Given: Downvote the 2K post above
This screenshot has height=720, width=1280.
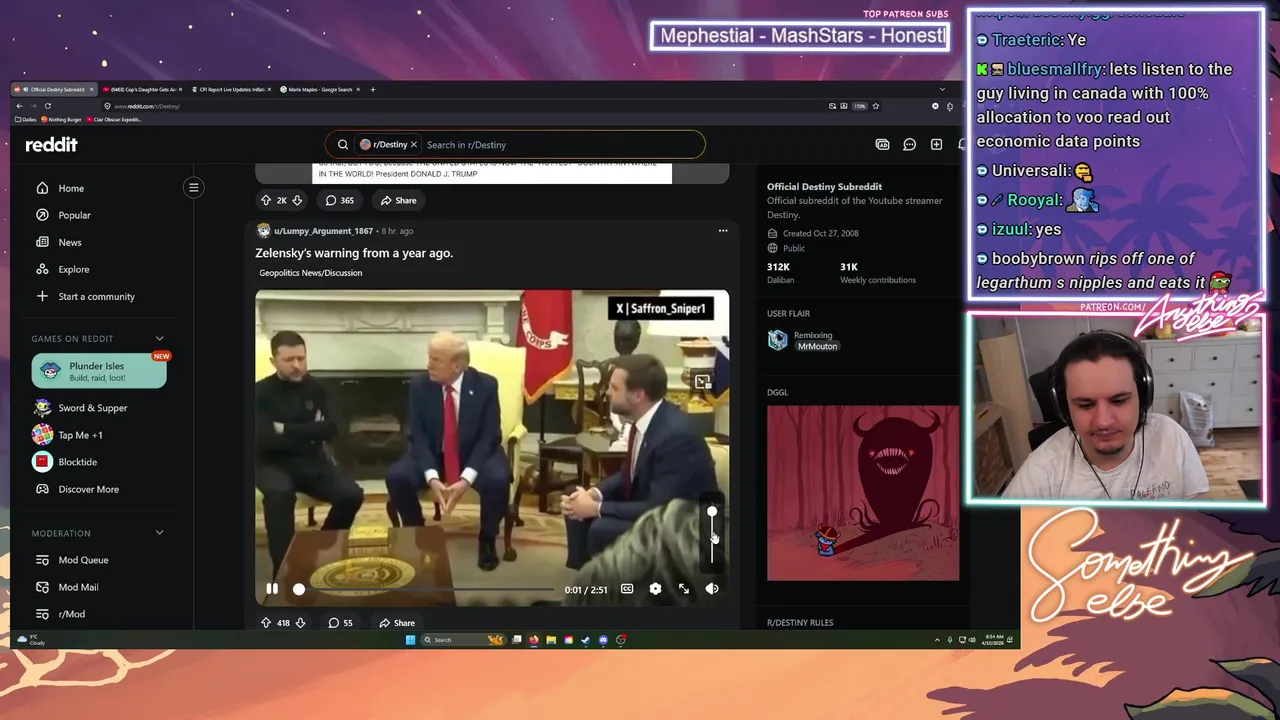Looking at the screenshot, I should coord(297,200).
